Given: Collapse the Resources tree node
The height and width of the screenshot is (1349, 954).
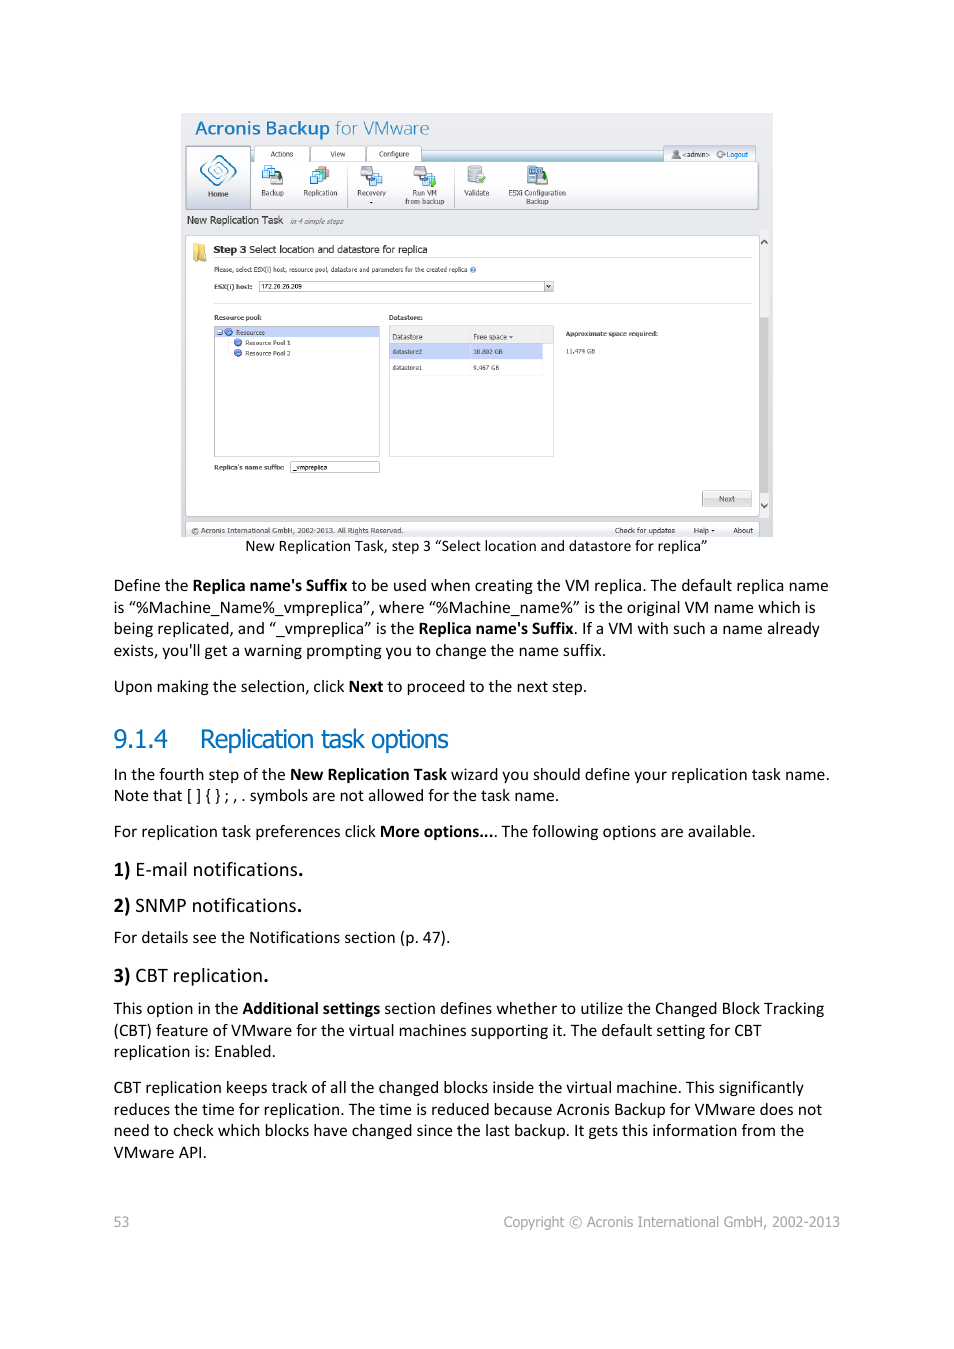Looking at the screenshot, I should click(220, 332).
